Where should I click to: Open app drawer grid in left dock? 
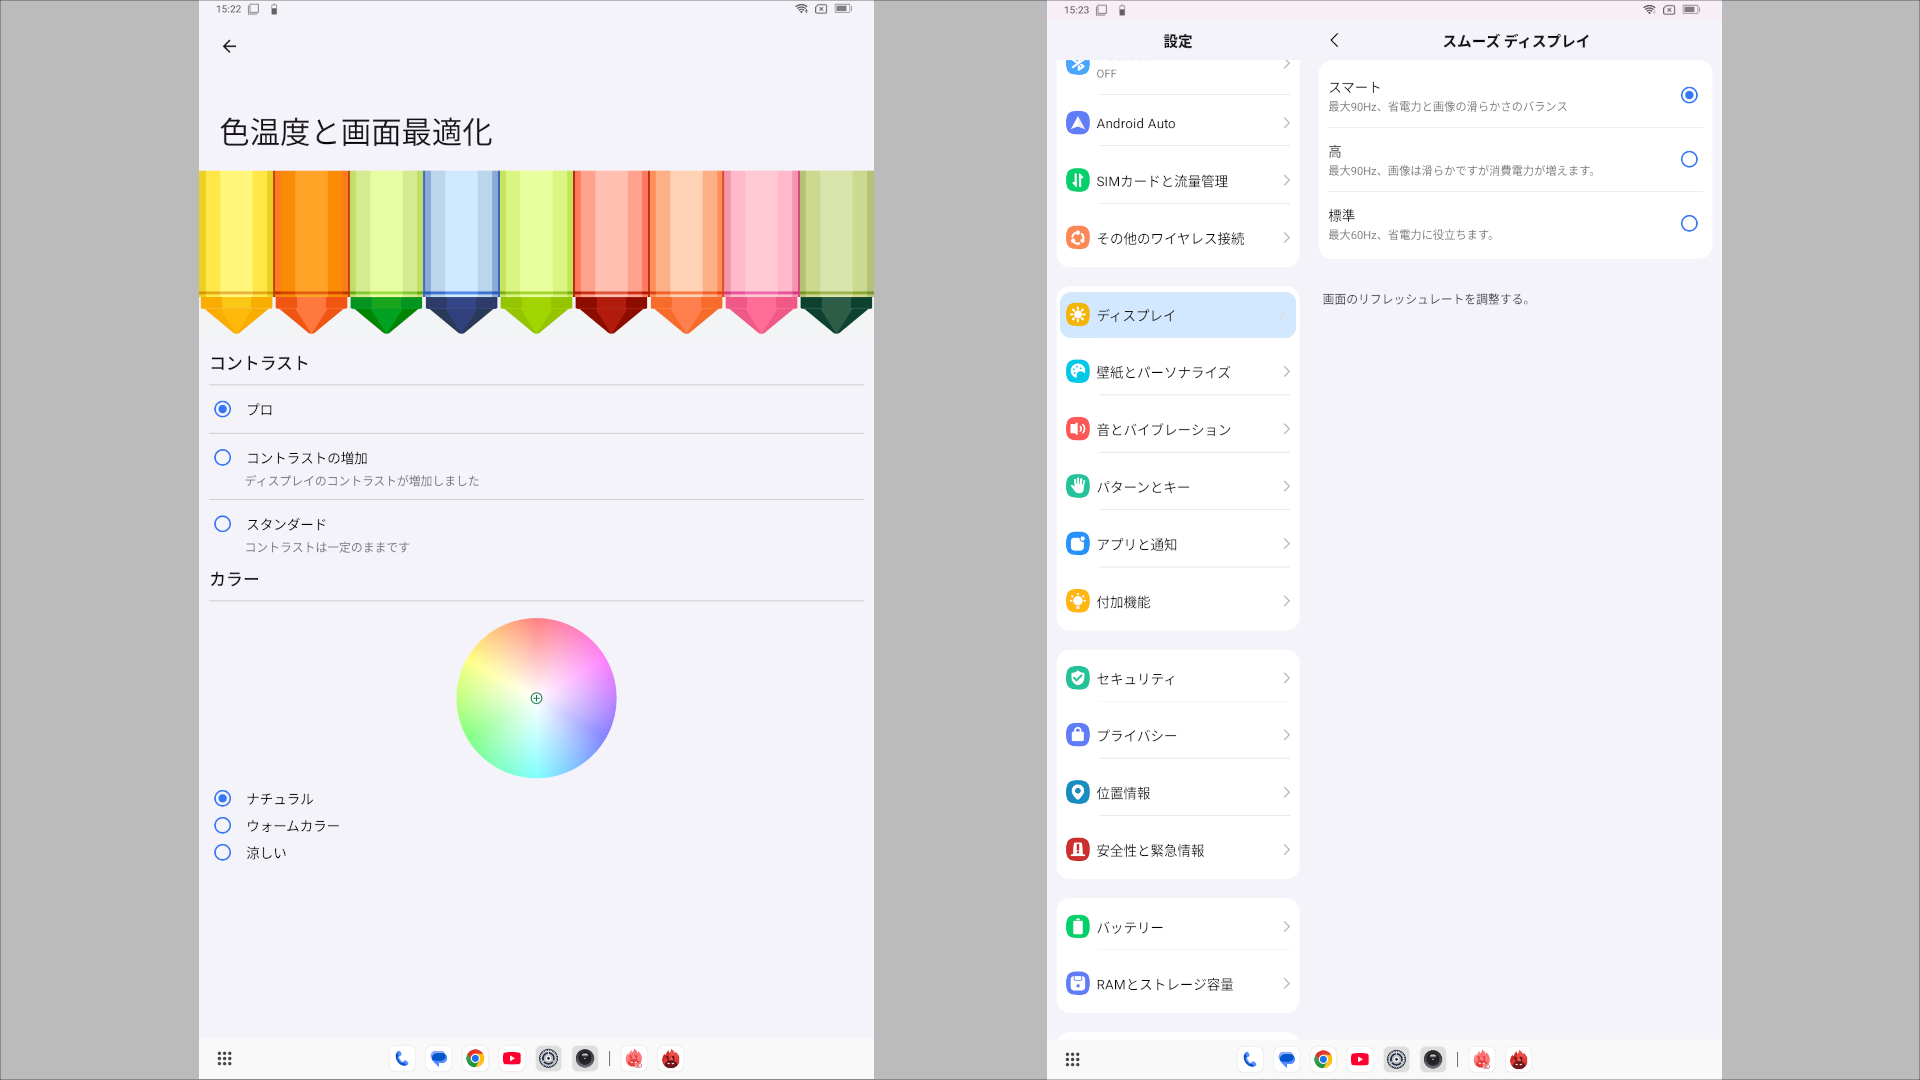coord(225,1058)
